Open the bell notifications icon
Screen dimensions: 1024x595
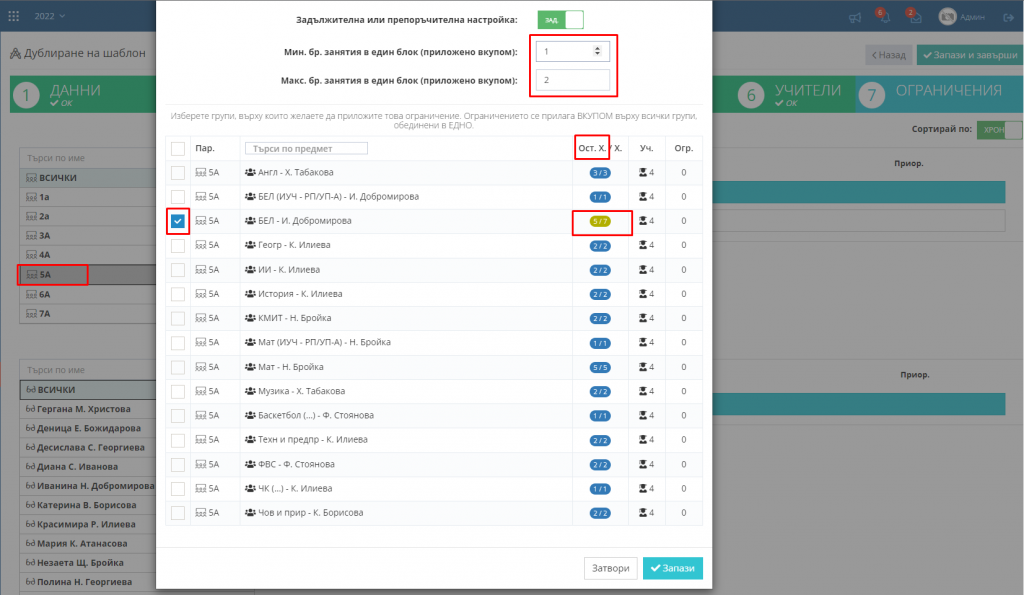click(883, 18)
